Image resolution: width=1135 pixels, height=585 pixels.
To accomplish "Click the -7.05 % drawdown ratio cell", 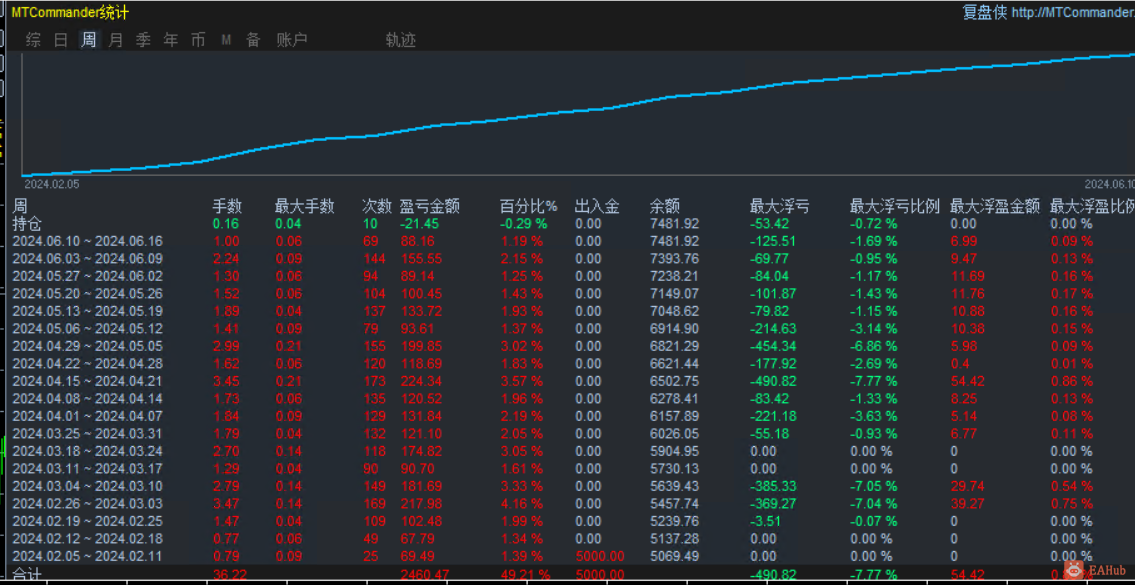I will pos(873,486).
